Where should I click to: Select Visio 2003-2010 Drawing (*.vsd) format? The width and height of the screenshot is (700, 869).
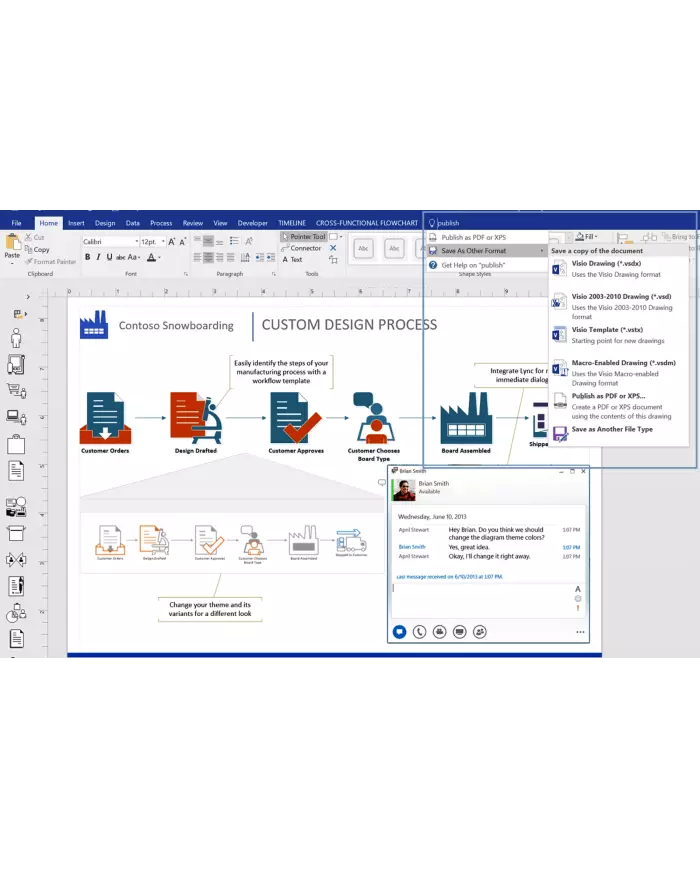[x=619, y=306]
